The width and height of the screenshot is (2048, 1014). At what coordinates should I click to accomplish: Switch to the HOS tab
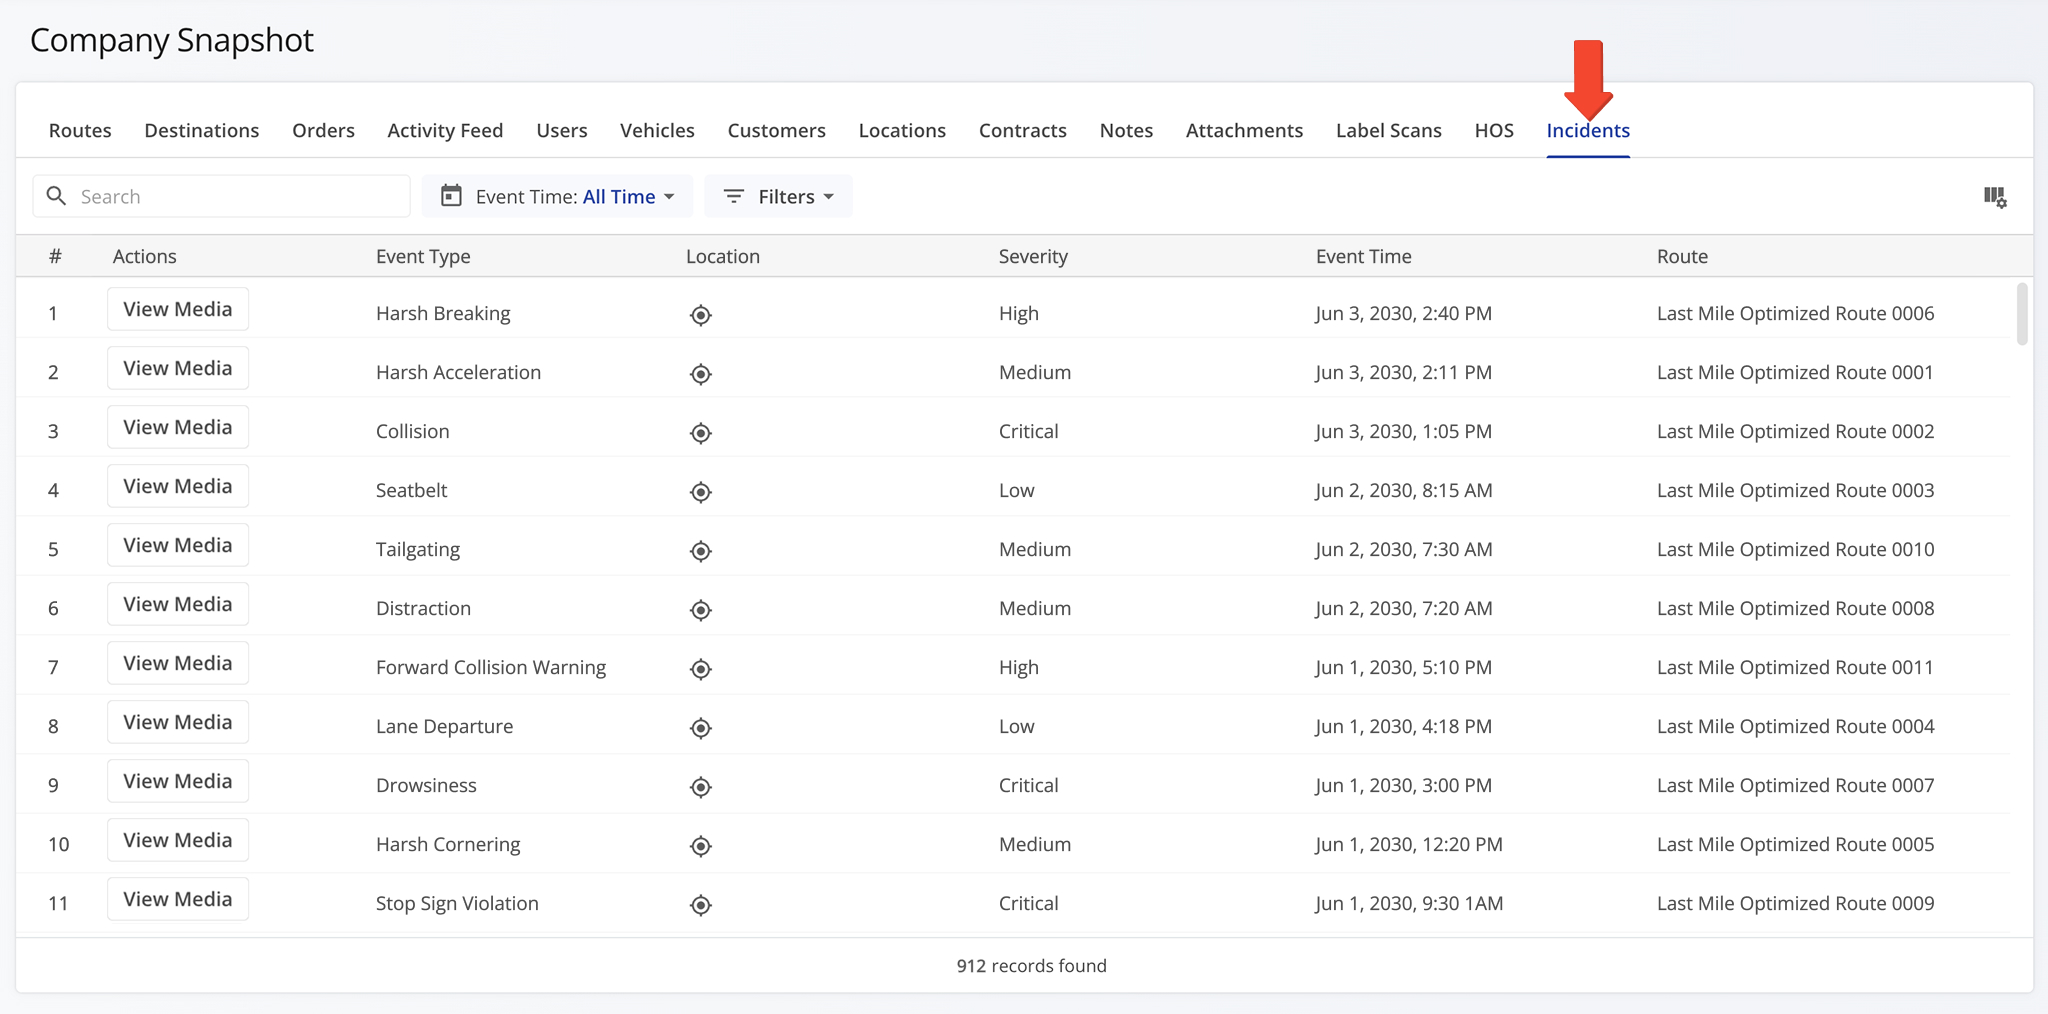click(x=1494, y=130)
